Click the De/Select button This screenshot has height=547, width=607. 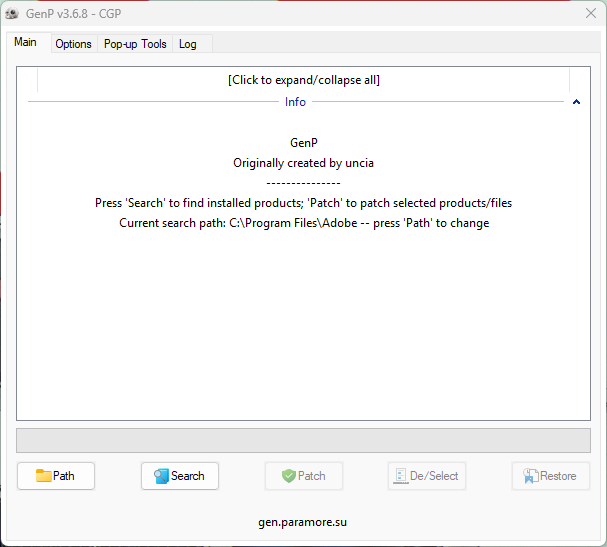(427, 476)
